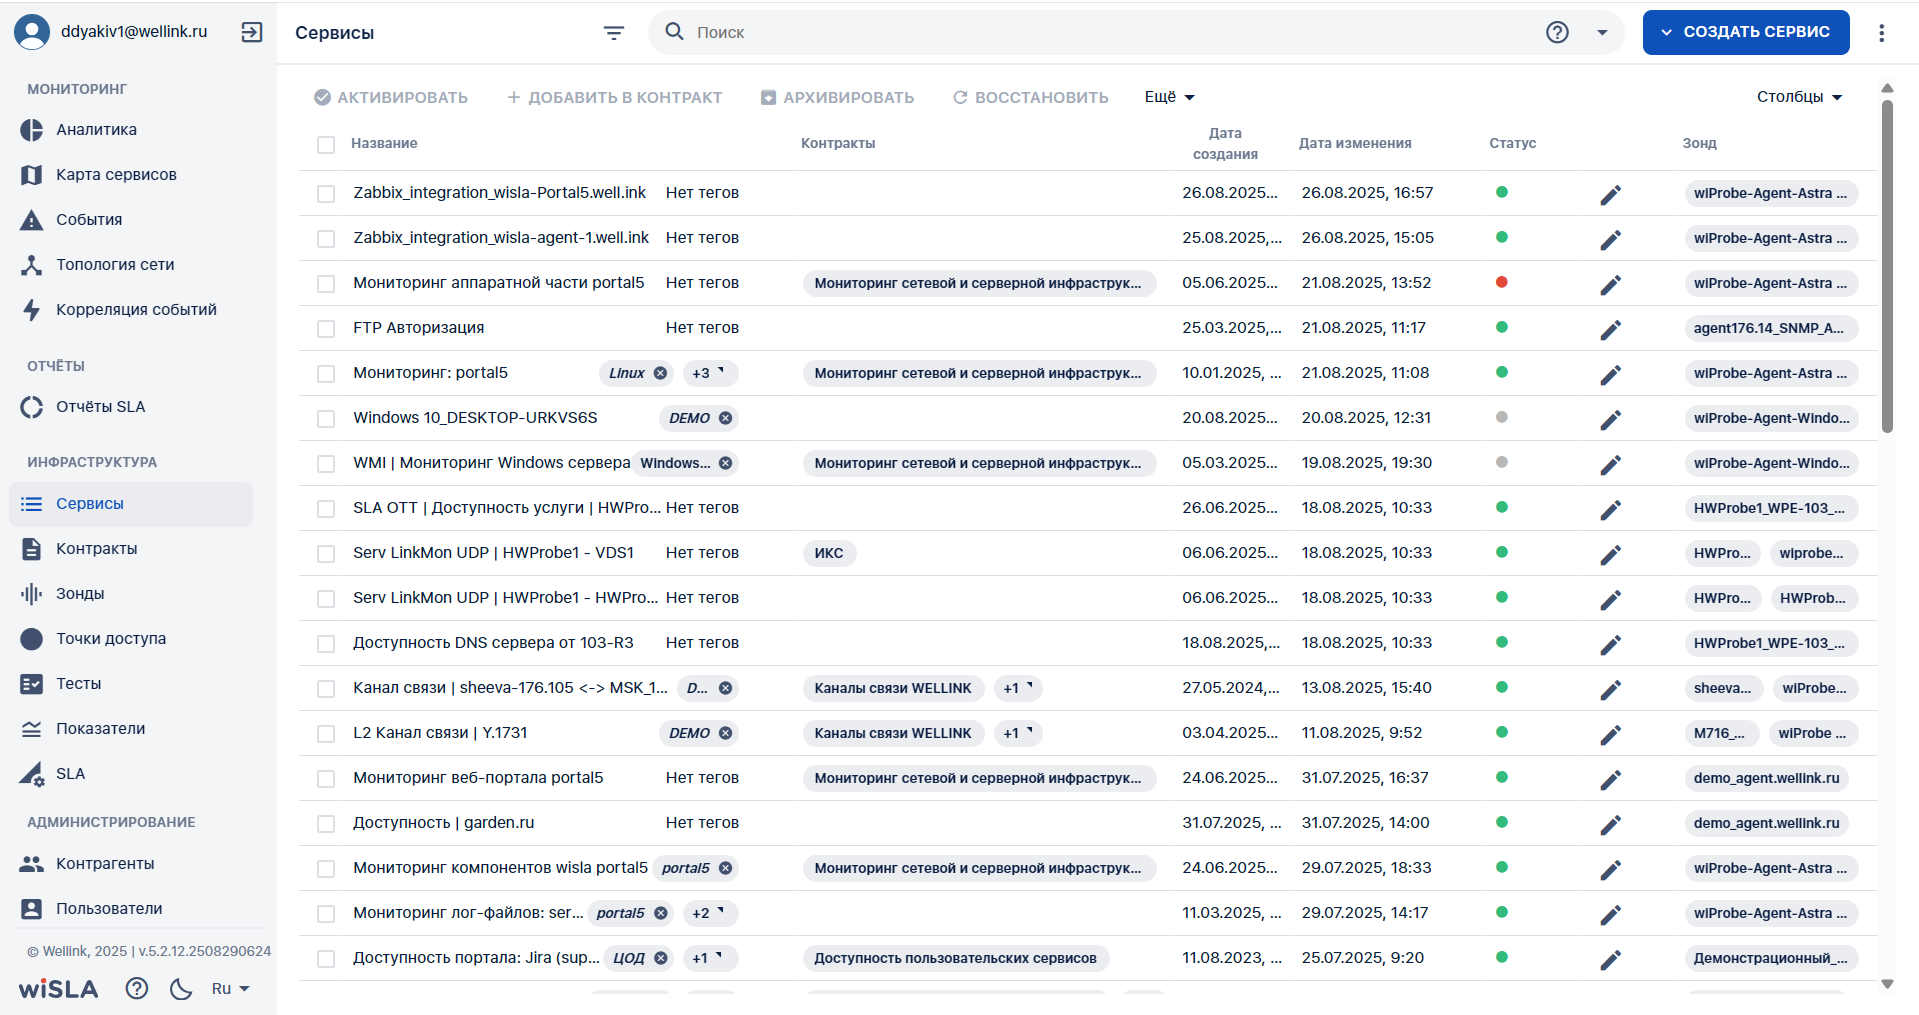
Task: Remove DEMO tag on Windows 10_DESKTOP-URKVS6S
Action: tap(725, 418)
